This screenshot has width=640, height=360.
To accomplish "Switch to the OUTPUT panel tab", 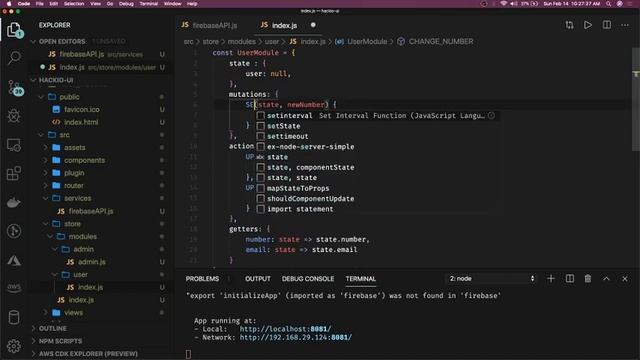I will 258,279.
